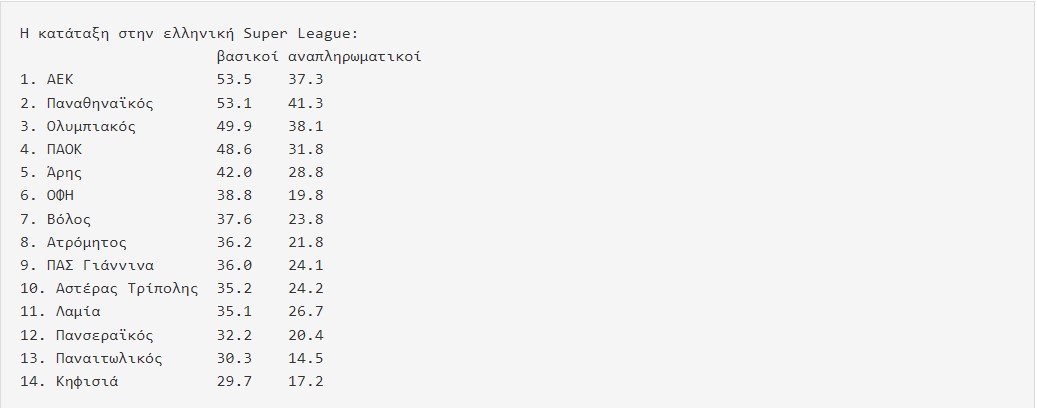The width and height of the screenshot is (1037, 408).
Task: Click the team name Παναθηναϊκός
Action: 100,103
